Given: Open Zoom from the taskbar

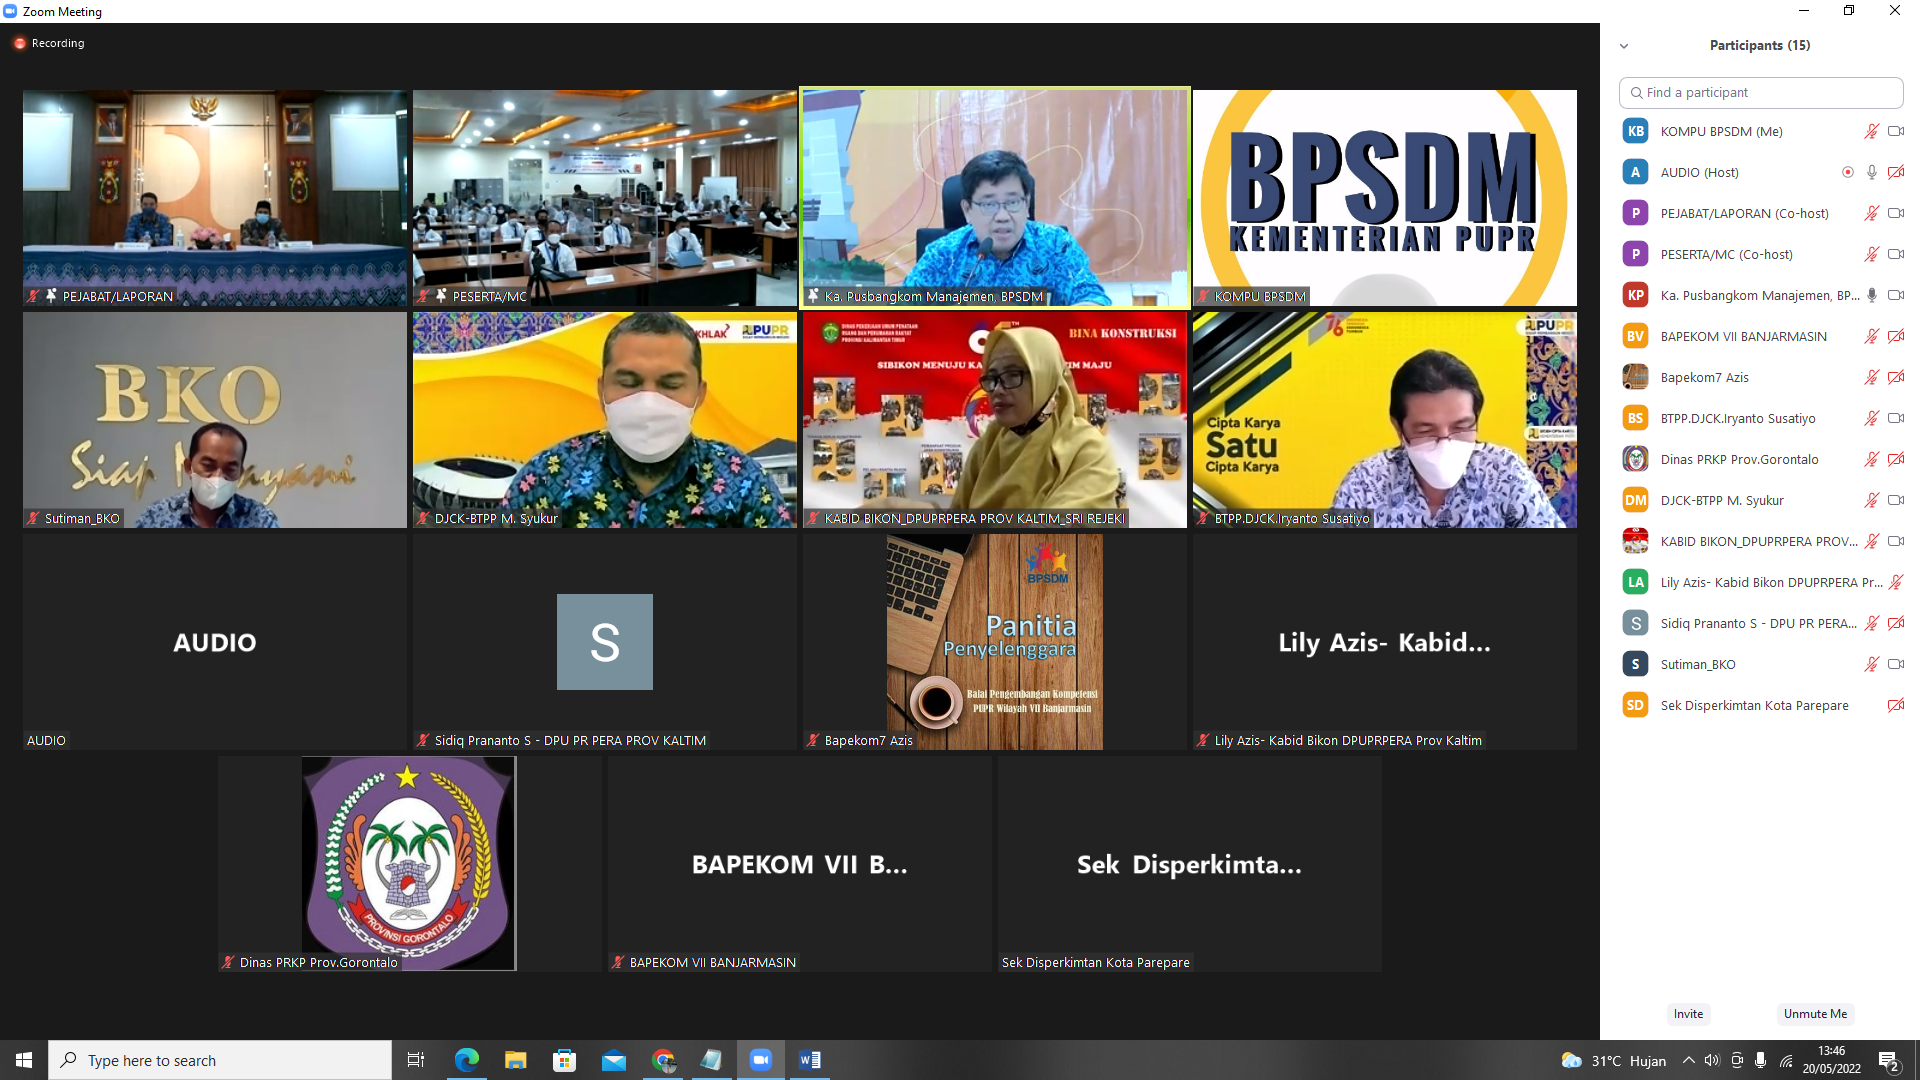Looking at the screenshot, I should [x=761, y=1059].
